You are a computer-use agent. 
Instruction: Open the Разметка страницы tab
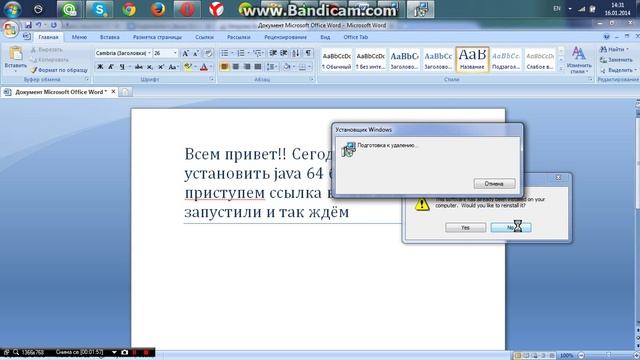coord(157,37)
